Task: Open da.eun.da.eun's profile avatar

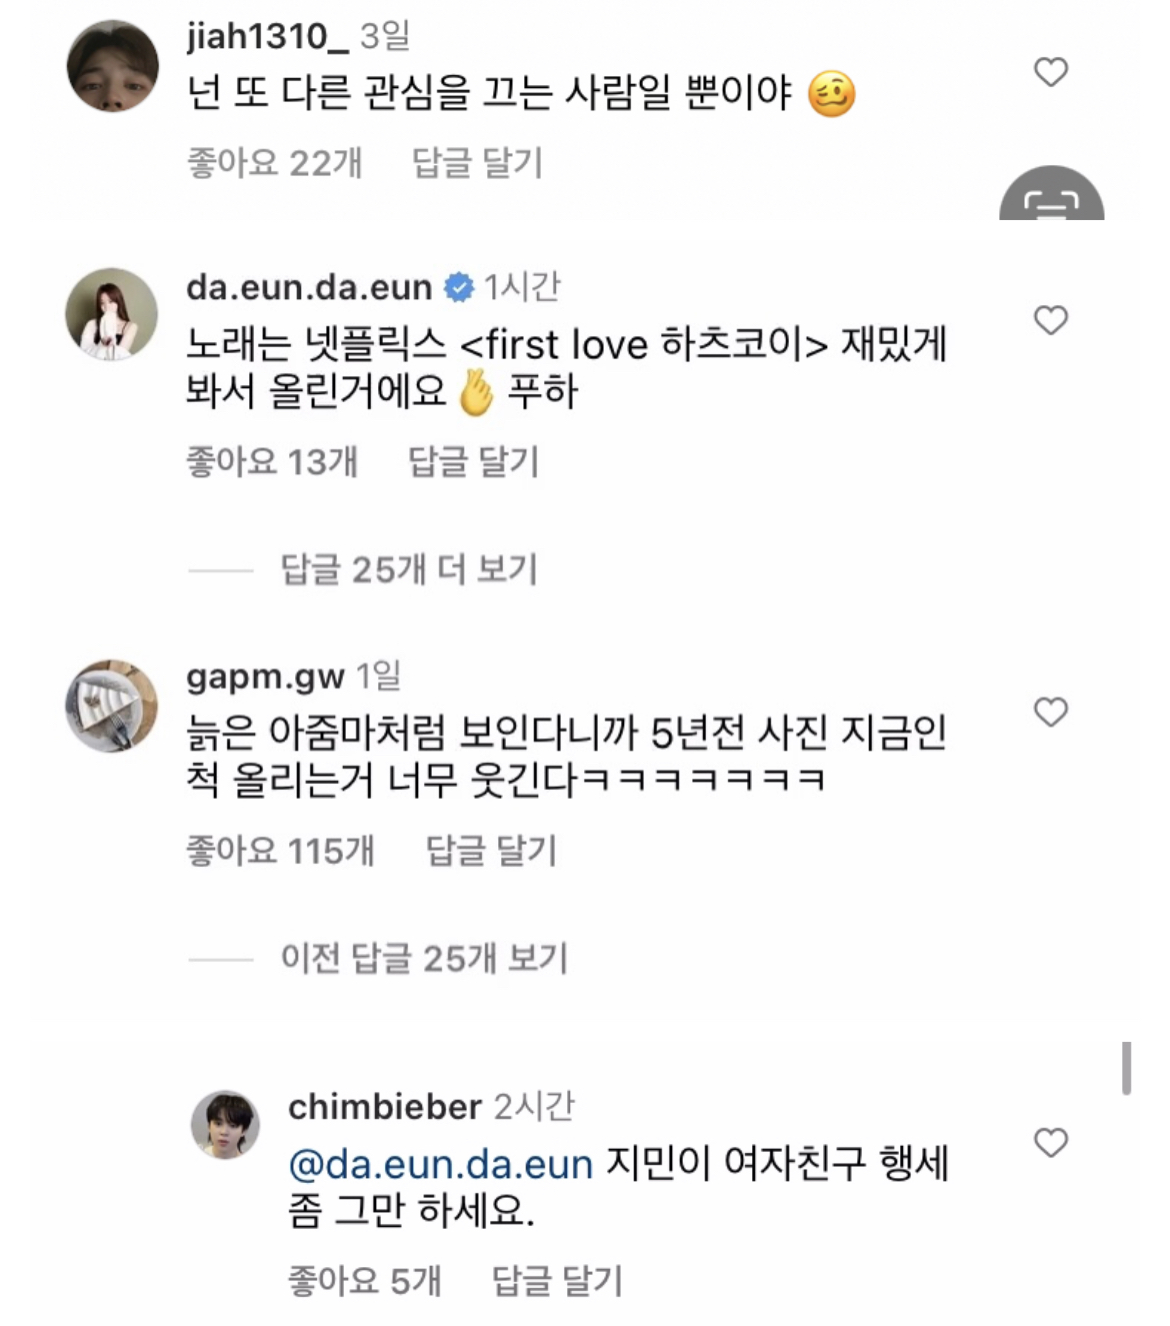Action: click(x=112, y=314)
